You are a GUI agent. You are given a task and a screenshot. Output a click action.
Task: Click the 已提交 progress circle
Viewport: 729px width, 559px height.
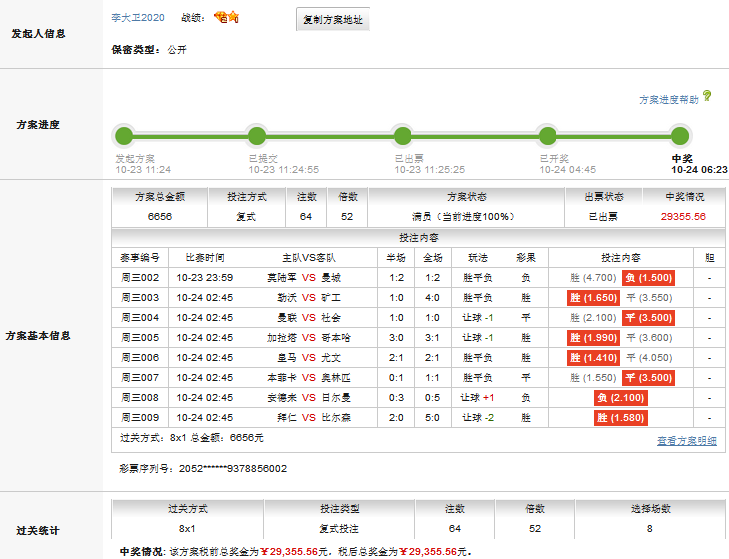pos(257,136)
